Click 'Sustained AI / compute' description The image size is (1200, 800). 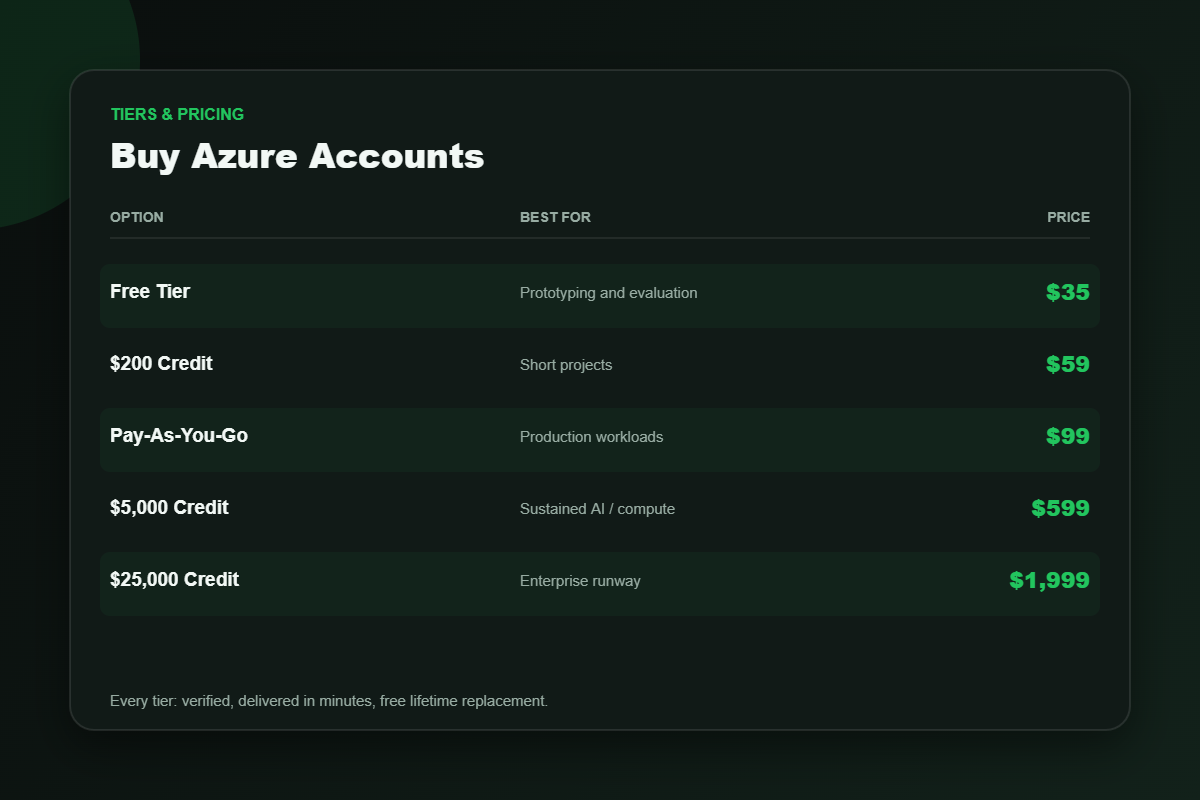click(598, 509)
